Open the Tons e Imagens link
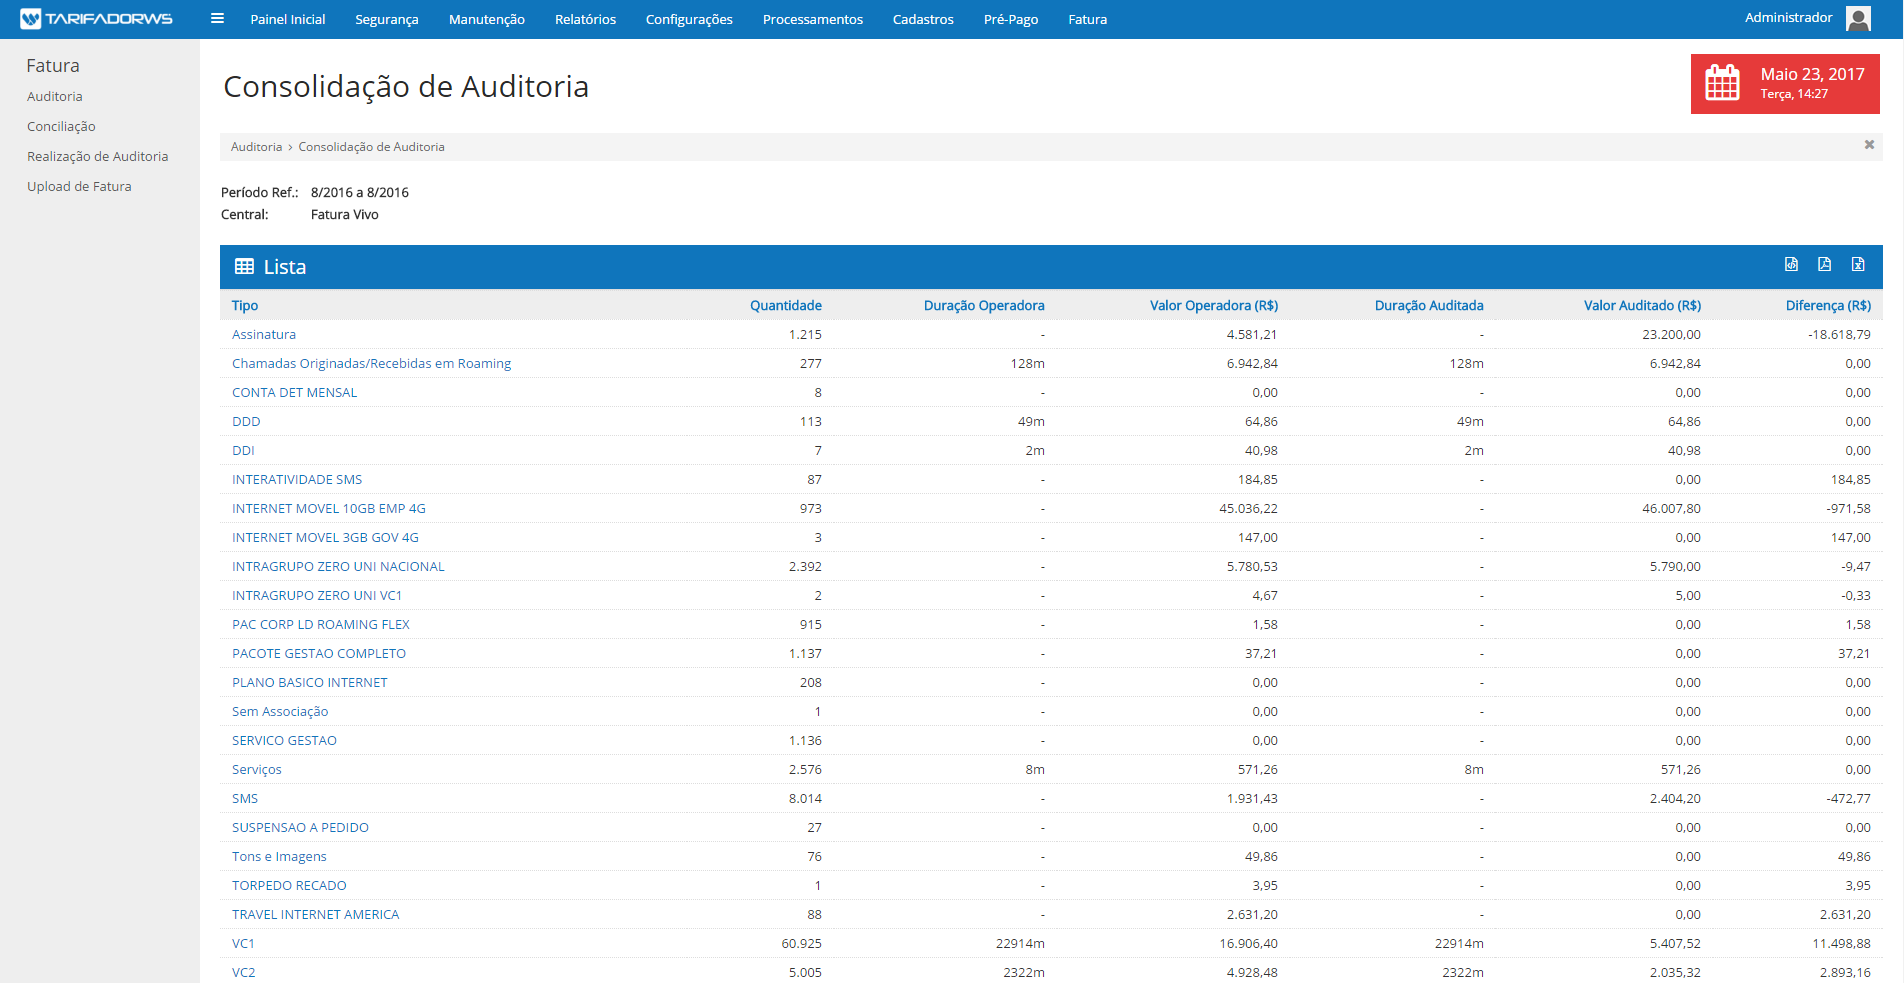This screenshot has width=1904, height=983. click(x=279, y=856)
